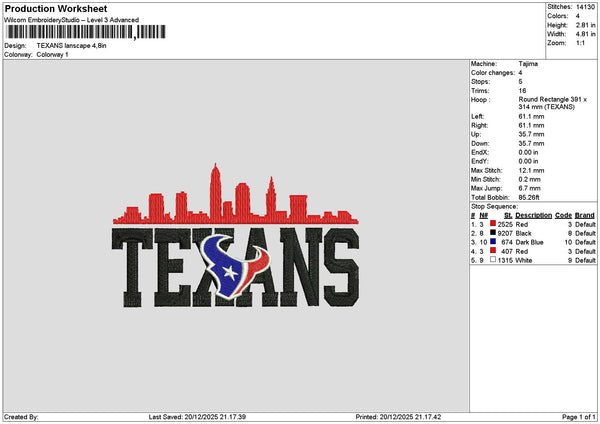Click the Min Stitch value "0.2 mm"

530,179
